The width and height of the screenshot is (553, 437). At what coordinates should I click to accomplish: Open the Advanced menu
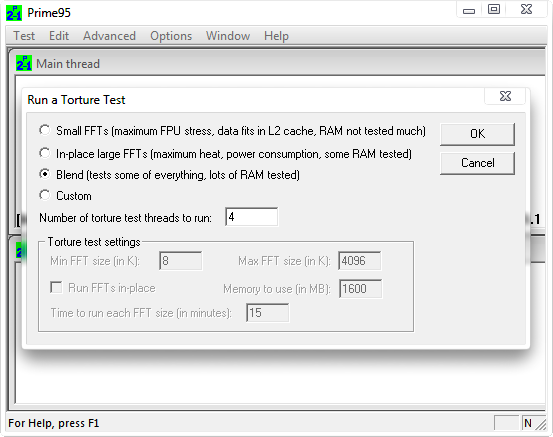coord(109,36)
